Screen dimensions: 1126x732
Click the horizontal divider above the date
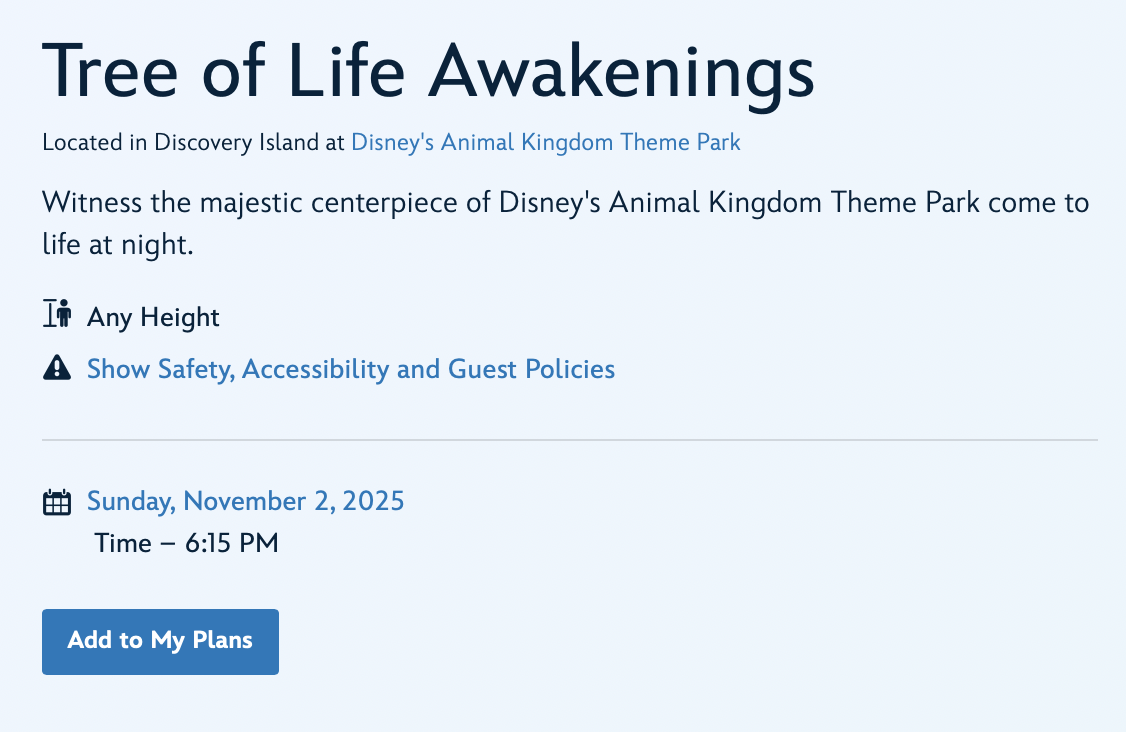click(x=569, y=440)
